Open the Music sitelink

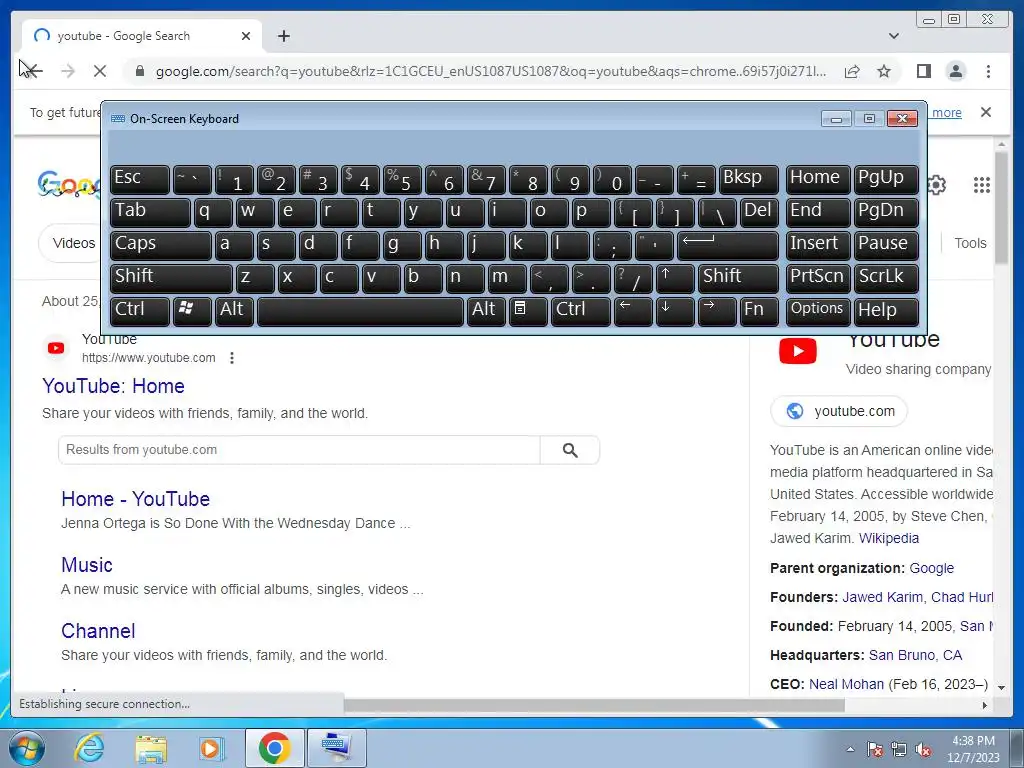click(x=87, y=565)
